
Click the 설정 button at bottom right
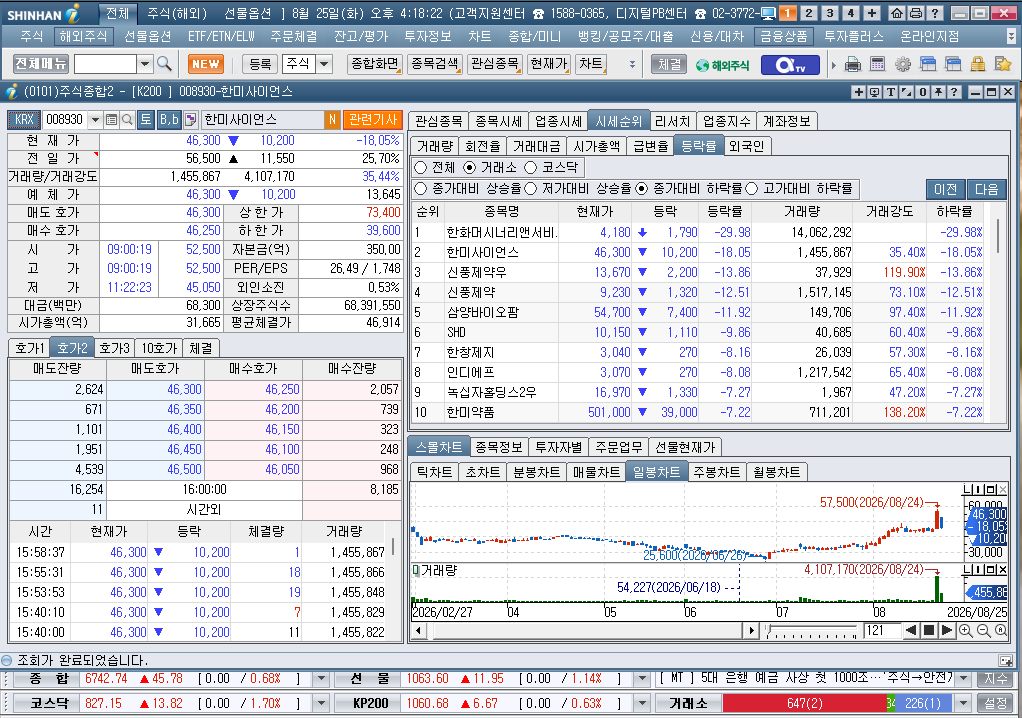tap(995, 704)
